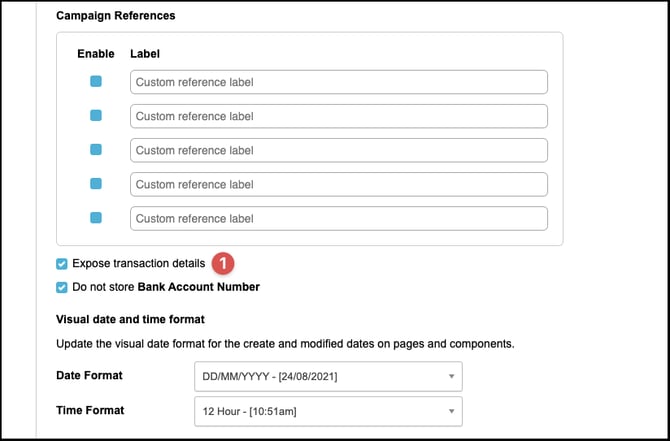
Task: Focus the first Custom reference label field
Action: (x=338, y=82)
